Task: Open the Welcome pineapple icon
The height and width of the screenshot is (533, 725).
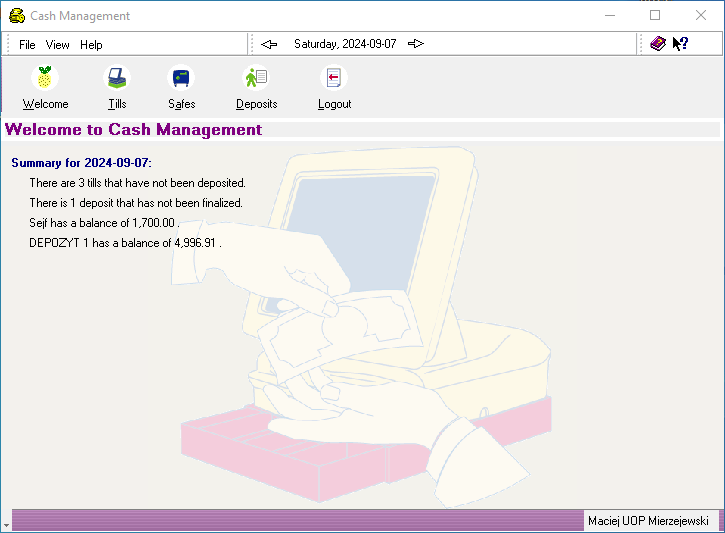Action: coord(45,77)
